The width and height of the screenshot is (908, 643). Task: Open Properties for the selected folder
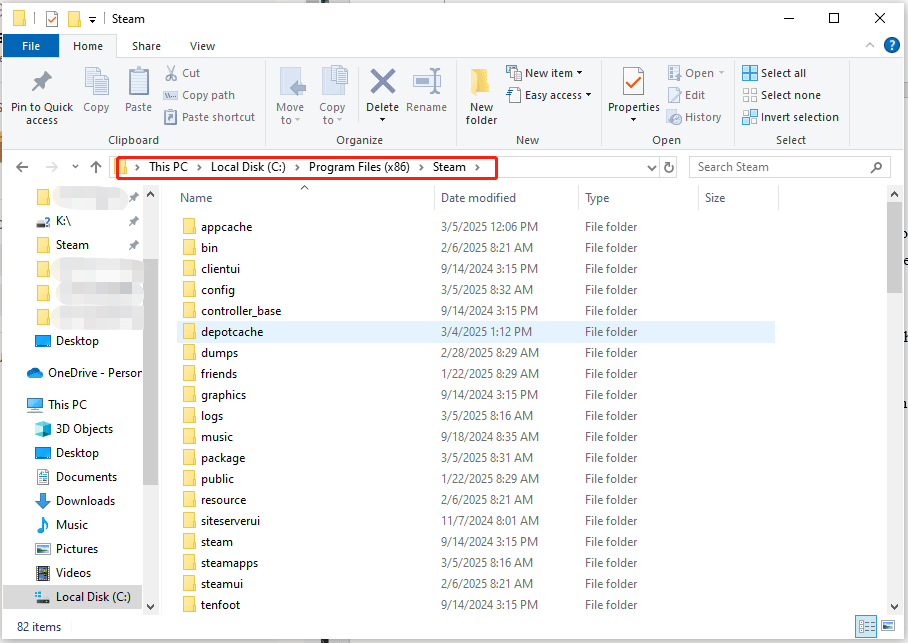tap(632, 90)
